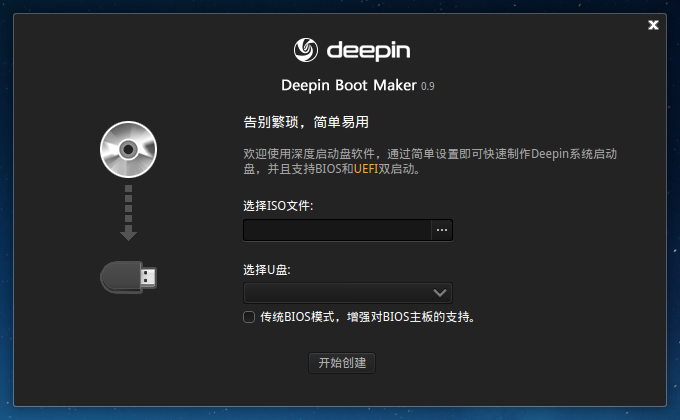
Task: Click the 0.9 version number
Action: pyautogui.click(x=428, y=86)
